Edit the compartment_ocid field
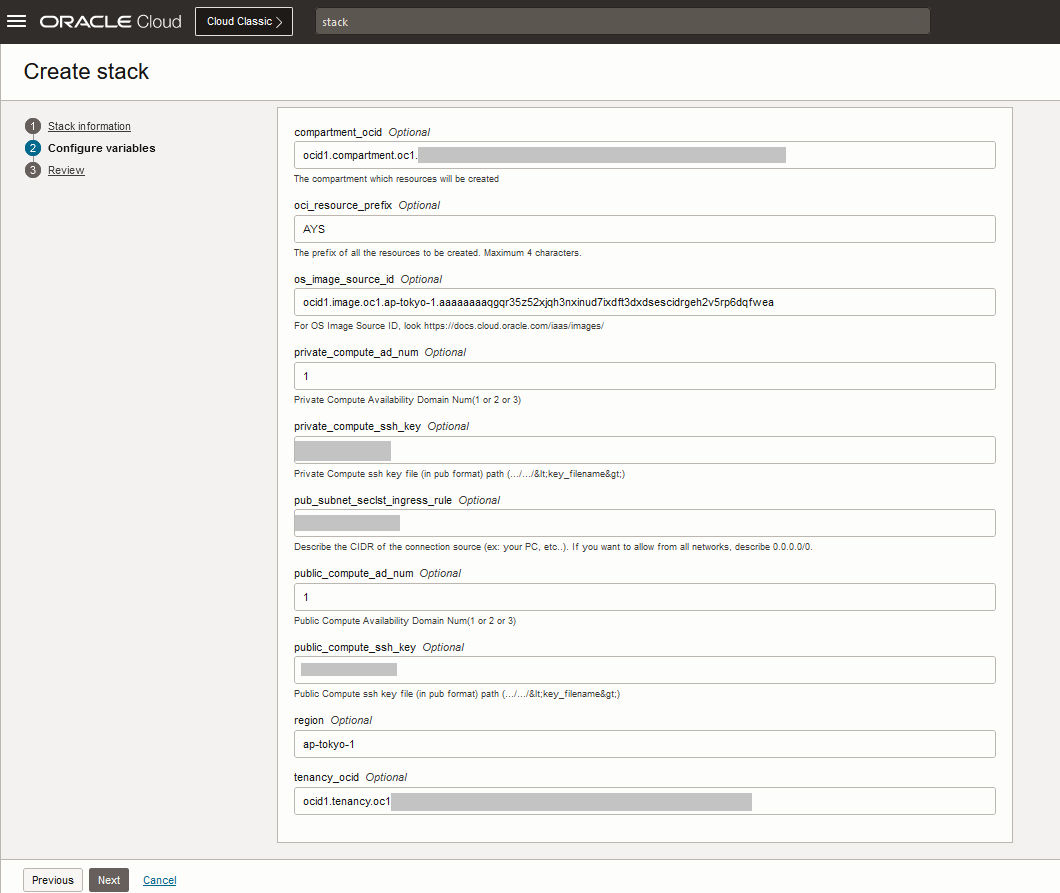The image size is (1060, 893). coord(644,155)
